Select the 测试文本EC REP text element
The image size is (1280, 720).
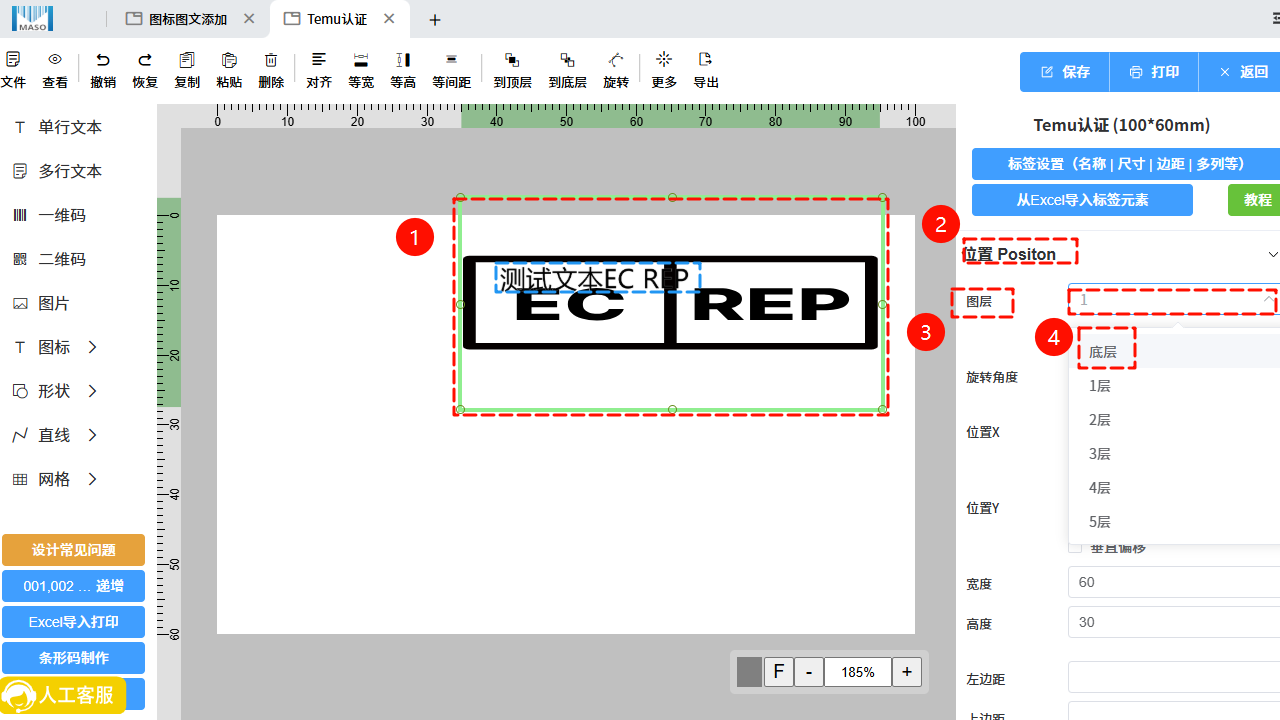(597, 277)
